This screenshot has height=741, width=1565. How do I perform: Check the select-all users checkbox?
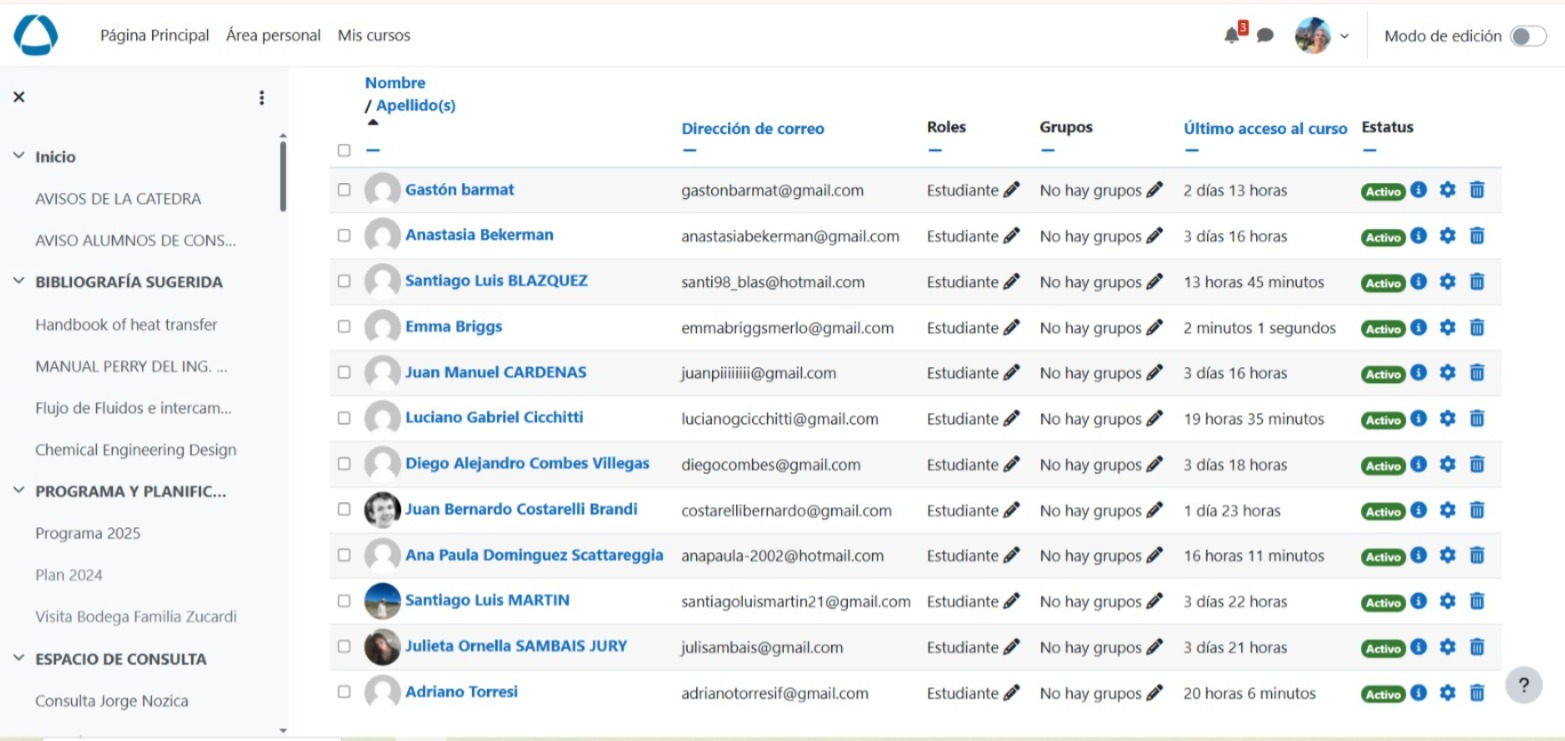click(x=344, y=151)
